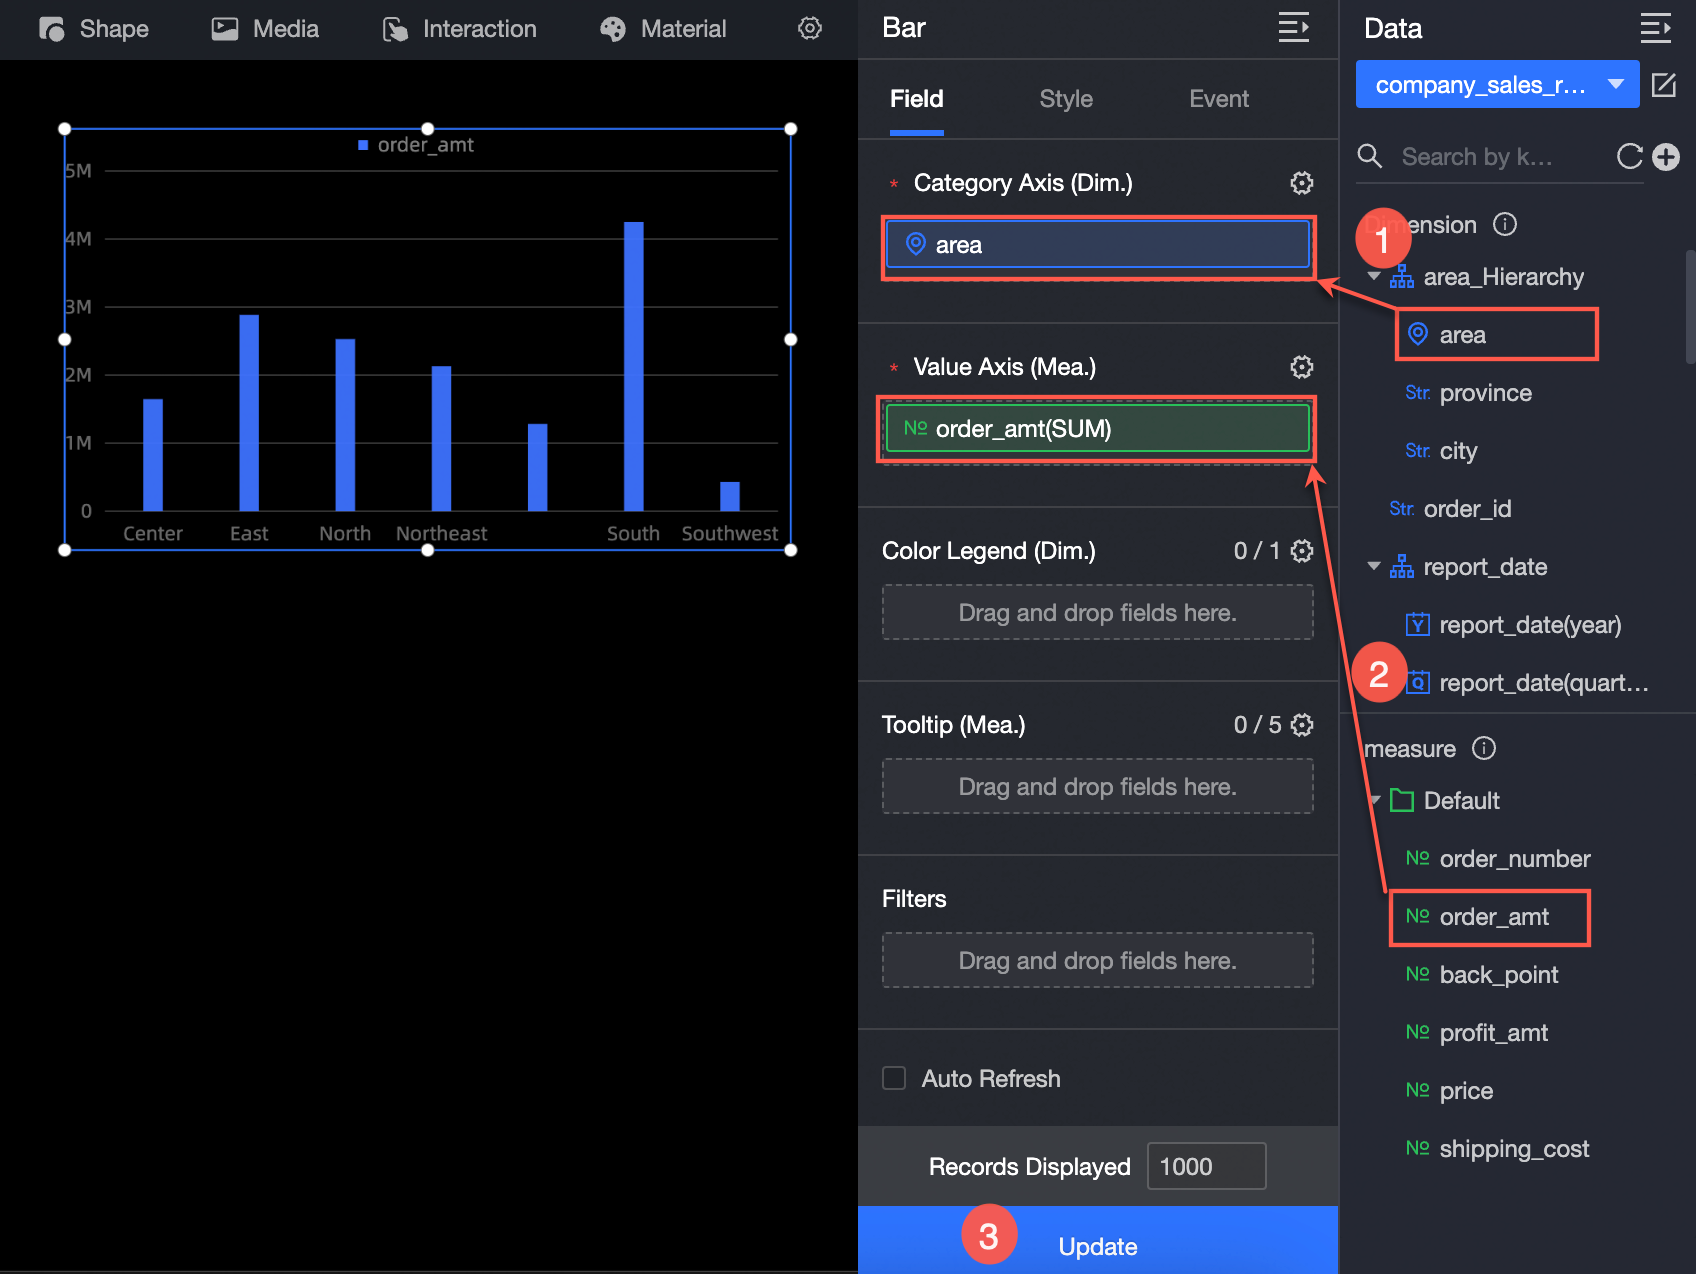
Task: Switch to the Event tab
Action: click(1219, 99)
